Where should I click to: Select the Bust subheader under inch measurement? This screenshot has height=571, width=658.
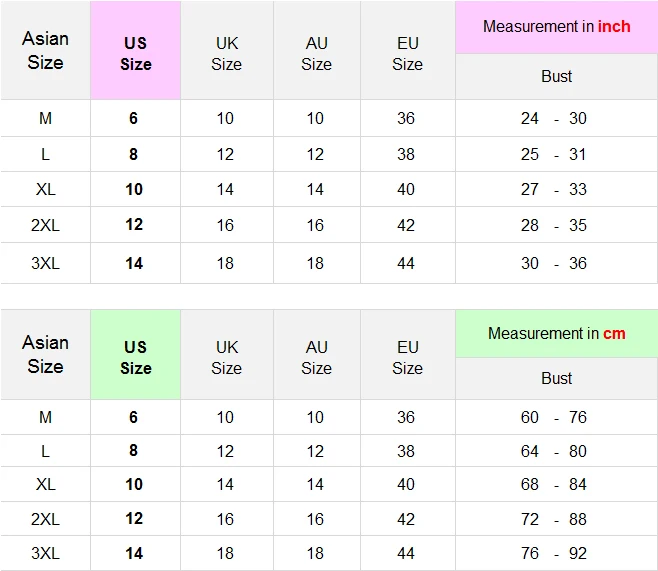pyautogui.click(x=556, y=76)
